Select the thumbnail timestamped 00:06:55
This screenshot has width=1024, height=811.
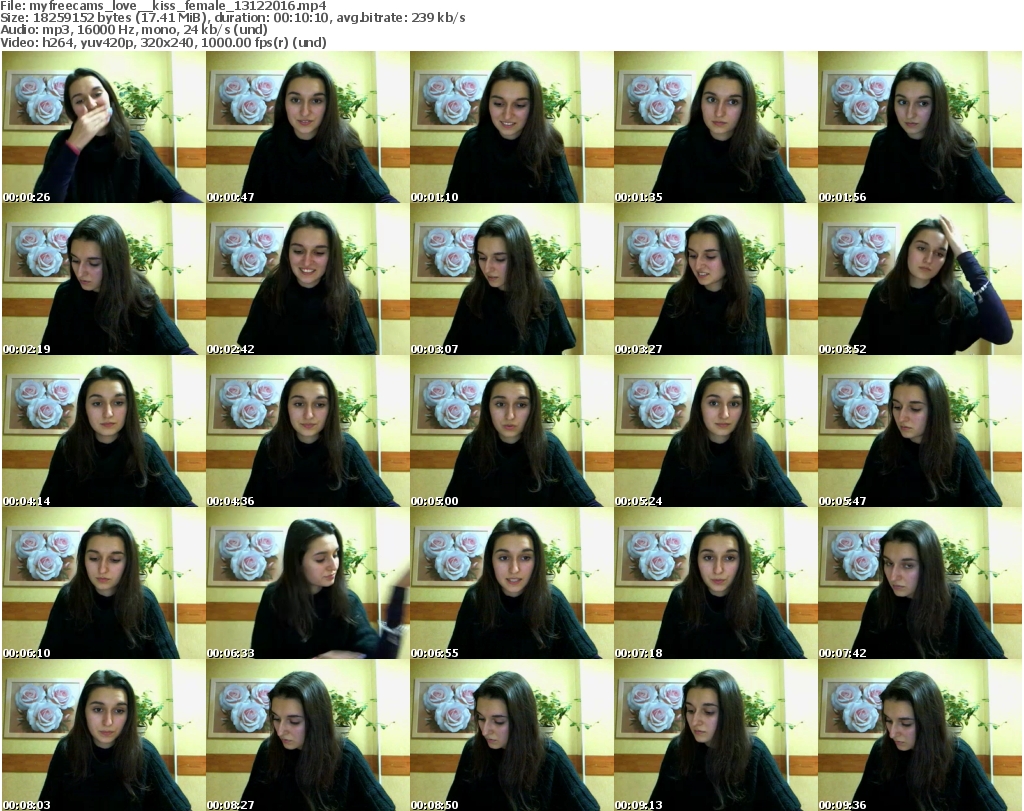click(511, 584)
